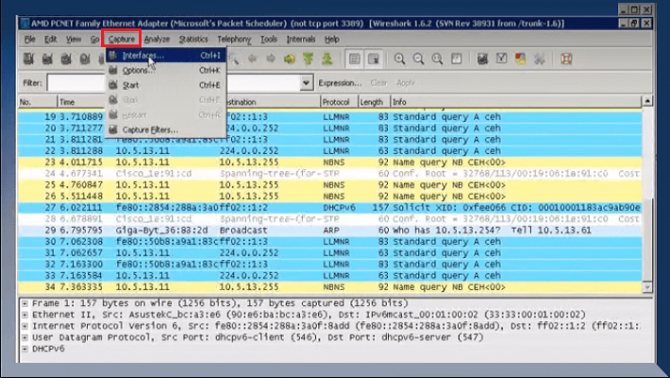The image size is (670, 378).
Task: Open the File menu
Action: click(30, 39)
